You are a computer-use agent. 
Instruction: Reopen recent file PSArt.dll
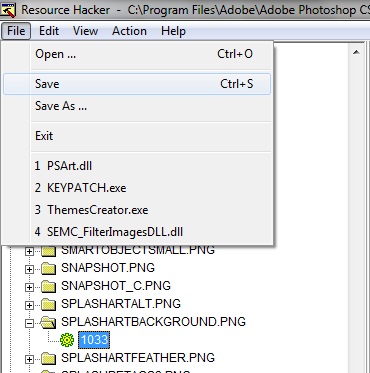tap(137, 166)
